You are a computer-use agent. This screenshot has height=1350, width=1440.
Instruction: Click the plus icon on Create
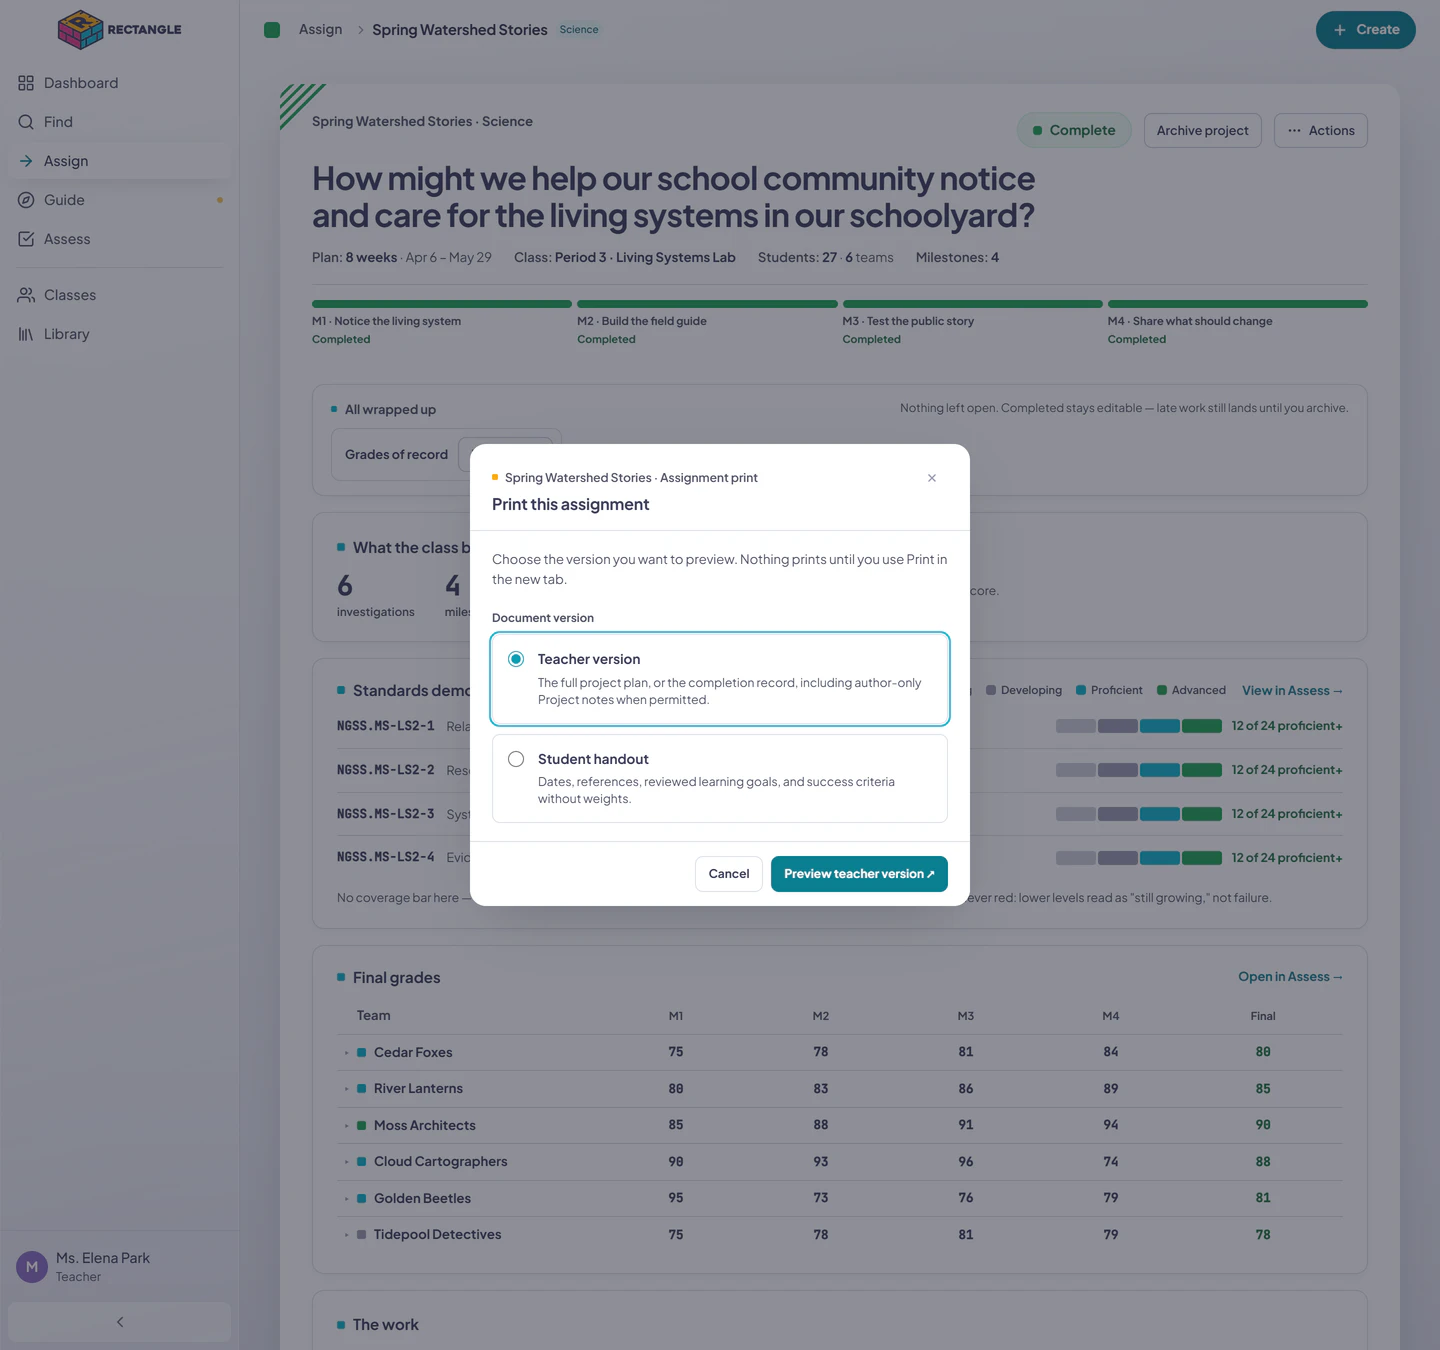tap(1340, 30)
